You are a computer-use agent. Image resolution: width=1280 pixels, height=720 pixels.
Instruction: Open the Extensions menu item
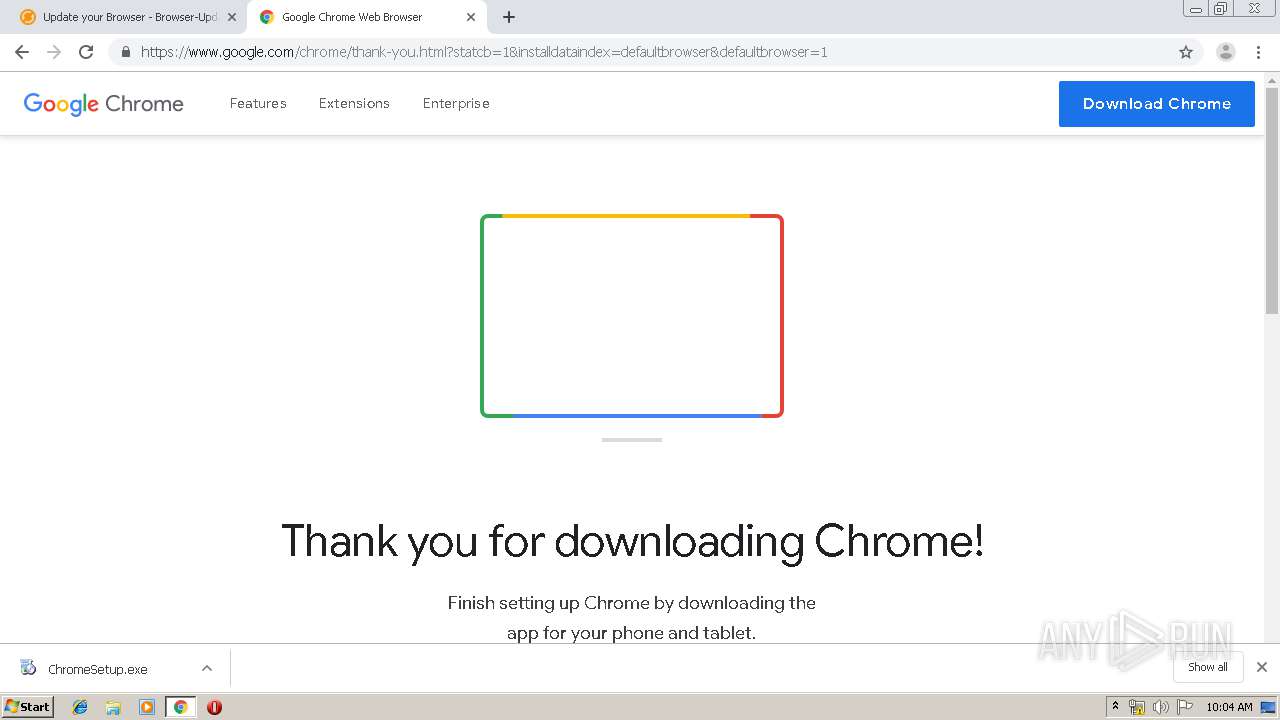[x=354, y=103]
